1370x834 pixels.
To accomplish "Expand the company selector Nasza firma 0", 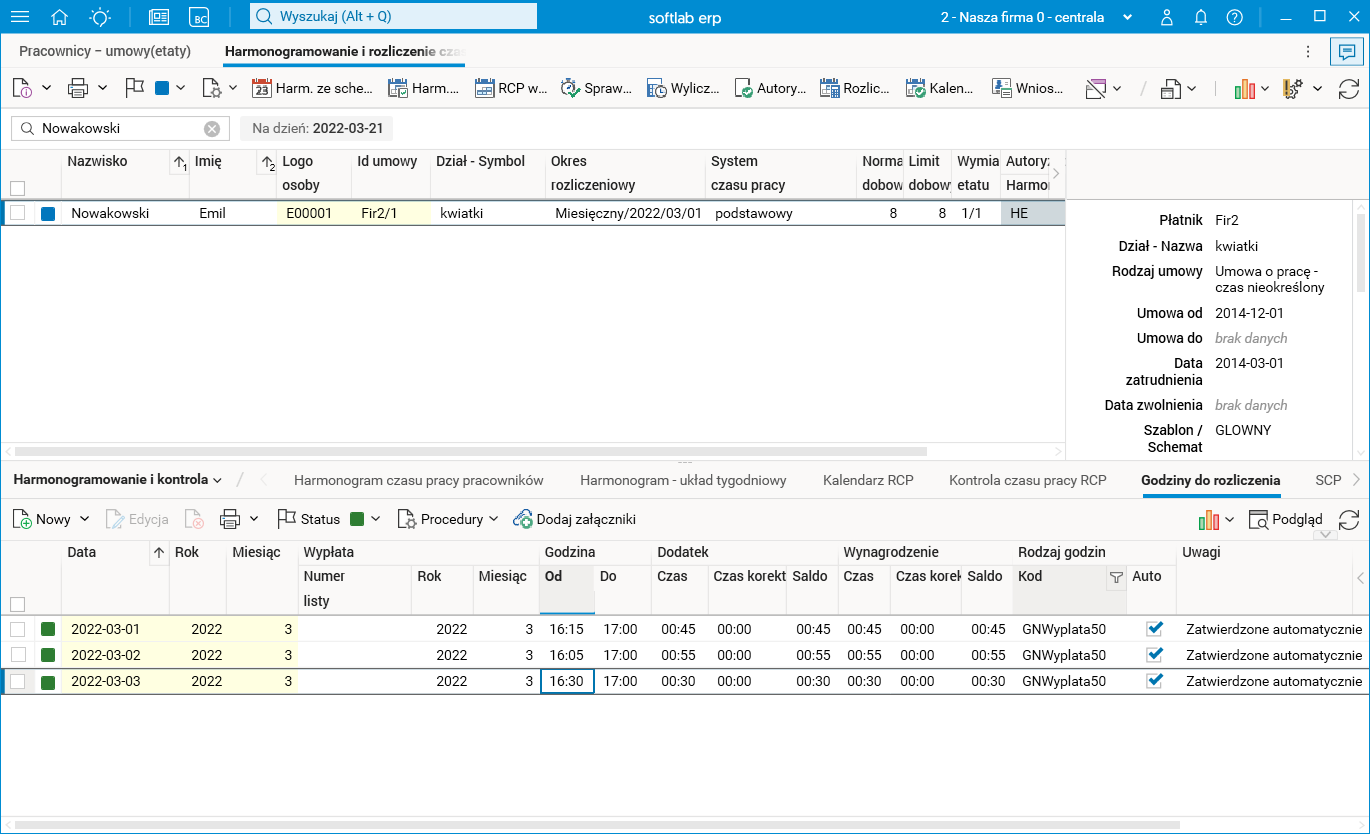I will (x=1128, y=17).
